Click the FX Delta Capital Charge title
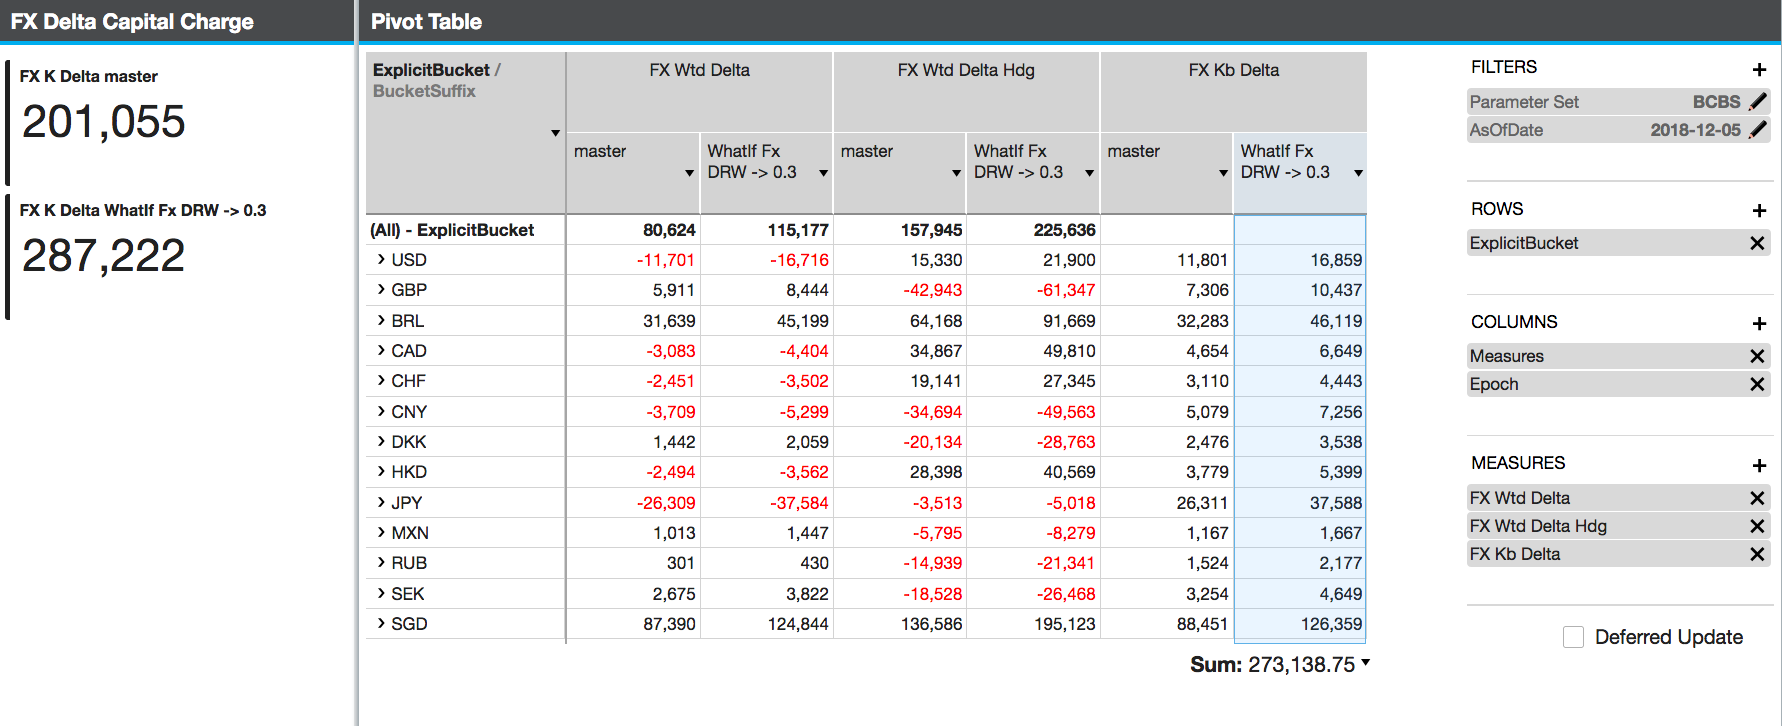 (x=132, y=21)
